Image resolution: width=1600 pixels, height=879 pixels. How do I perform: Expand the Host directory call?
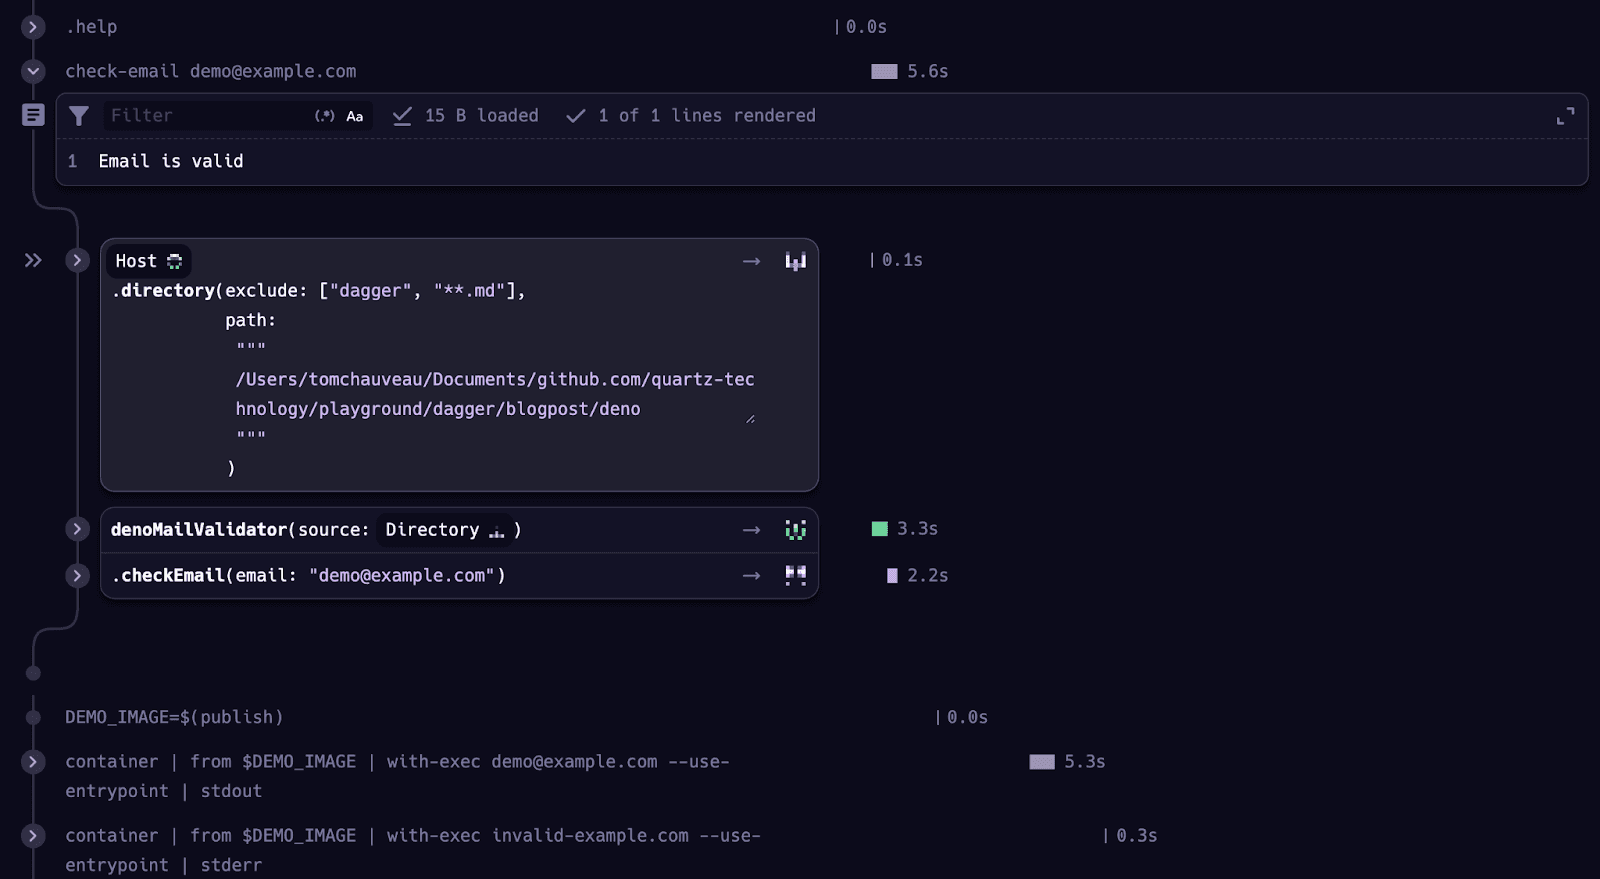77,261
